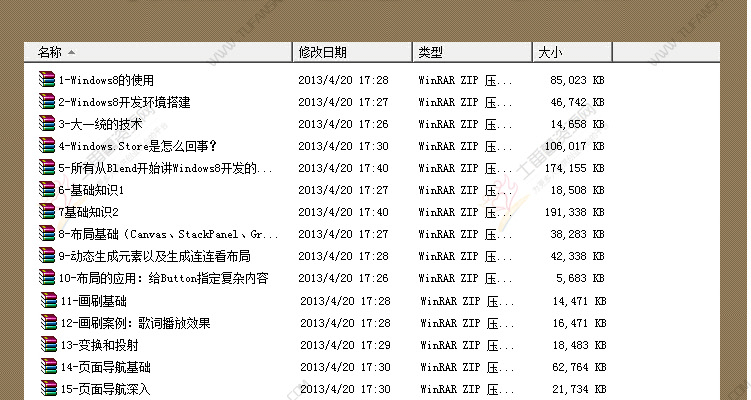Sort by the 修改日期 column header

point(353,52)
